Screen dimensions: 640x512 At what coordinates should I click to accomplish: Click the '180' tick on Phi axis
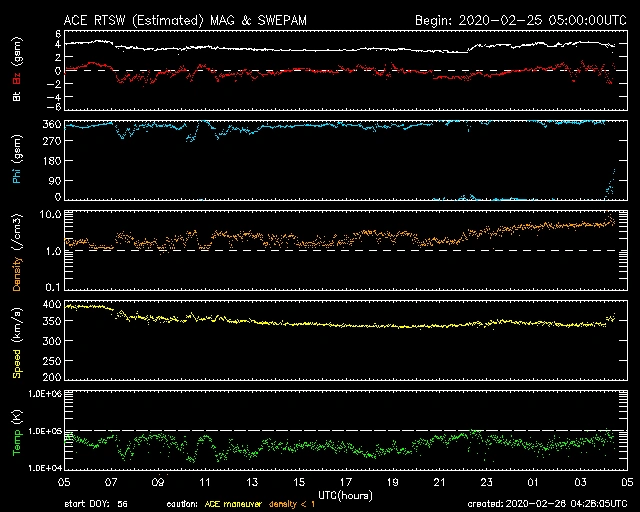(52, 161)
